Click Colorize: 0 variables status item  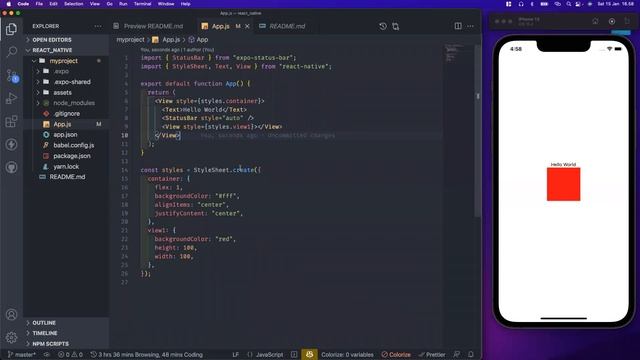coord(347,354)
